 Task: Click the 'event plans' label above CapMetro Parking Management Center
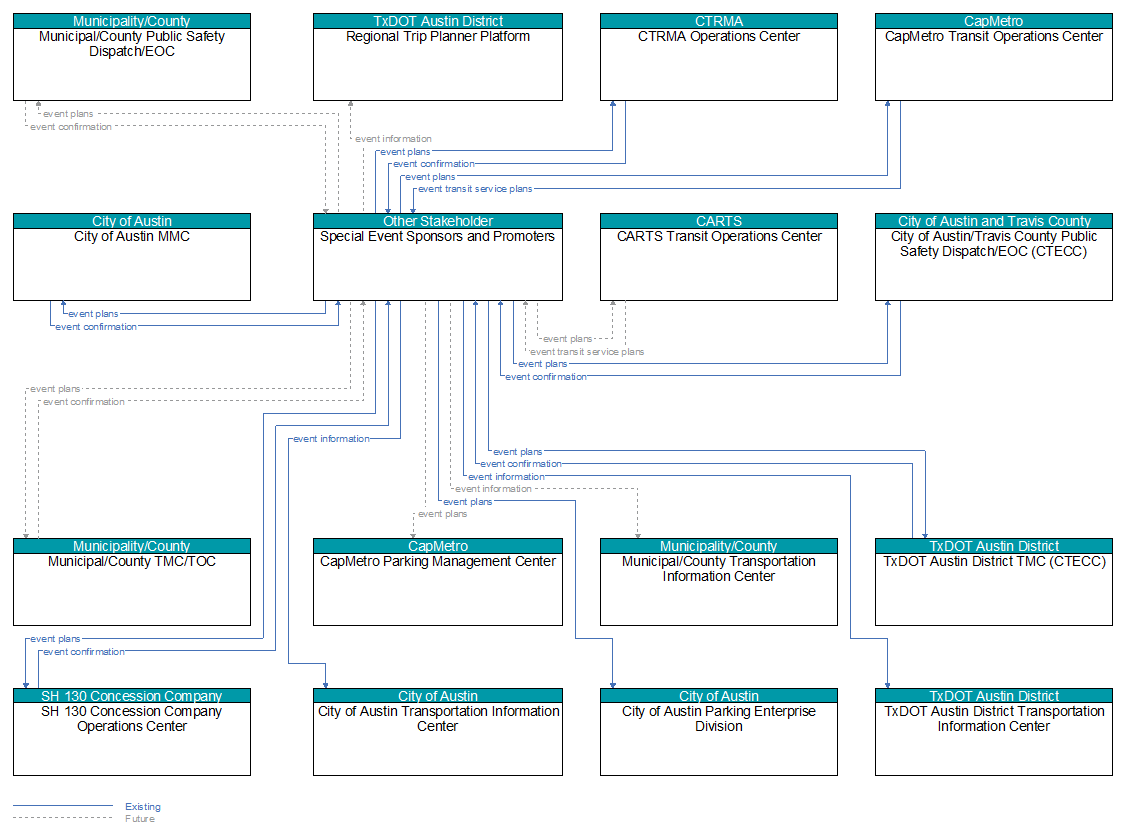click(443, 514)
